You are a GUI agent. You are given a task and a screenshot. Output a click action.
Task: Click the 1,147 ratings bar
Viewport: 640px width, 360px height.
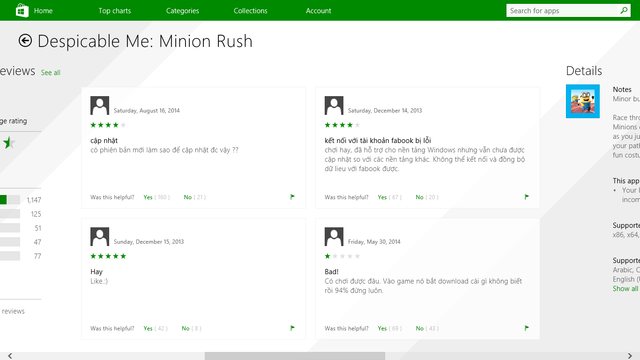[10, 200]
